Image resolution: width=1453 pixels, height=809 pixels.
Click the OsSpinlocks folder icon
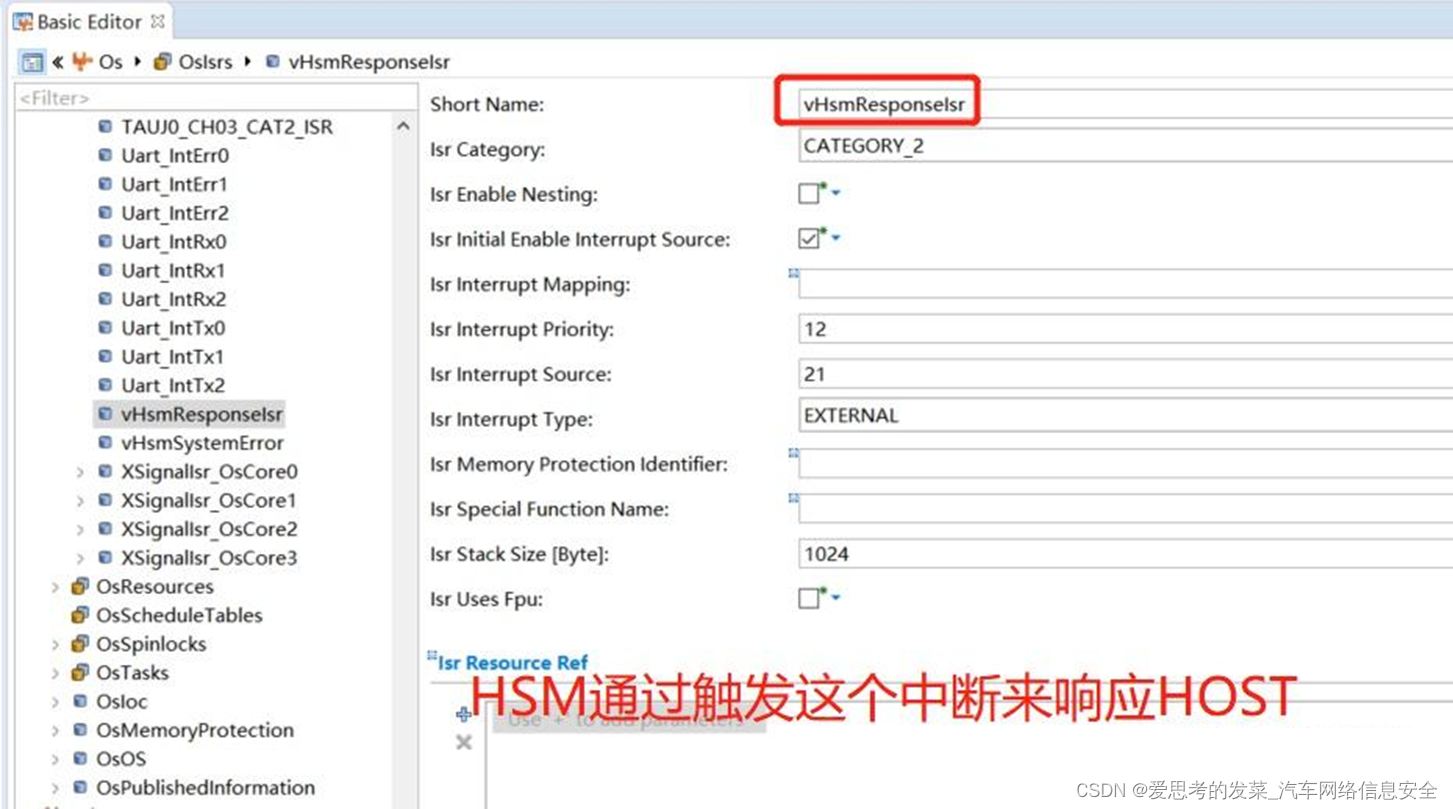pos(80,644)
